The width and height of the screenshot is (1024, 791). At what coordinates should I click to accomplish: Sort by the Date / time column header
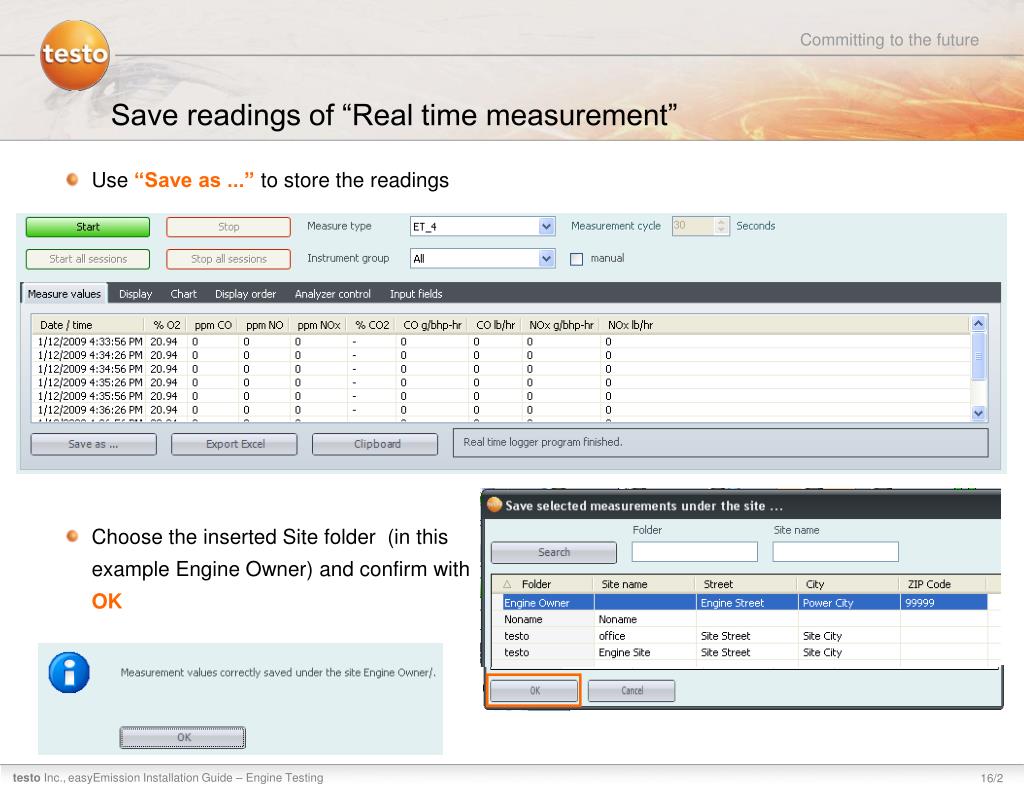[88, 325]
